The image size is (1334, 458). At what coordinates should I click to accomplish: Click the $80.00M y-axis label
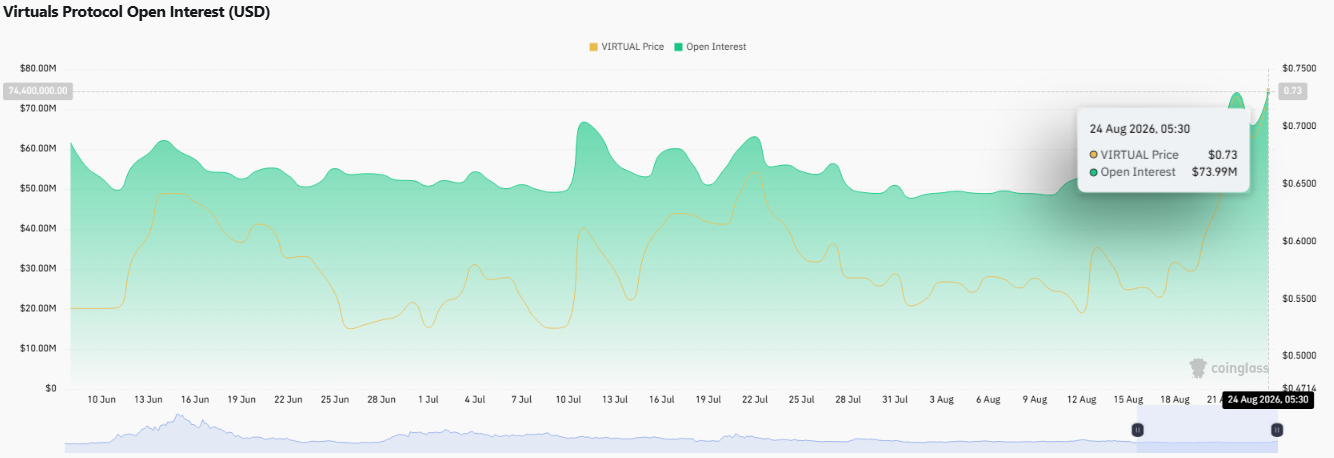pyautogui.click(x=38, y=68)
